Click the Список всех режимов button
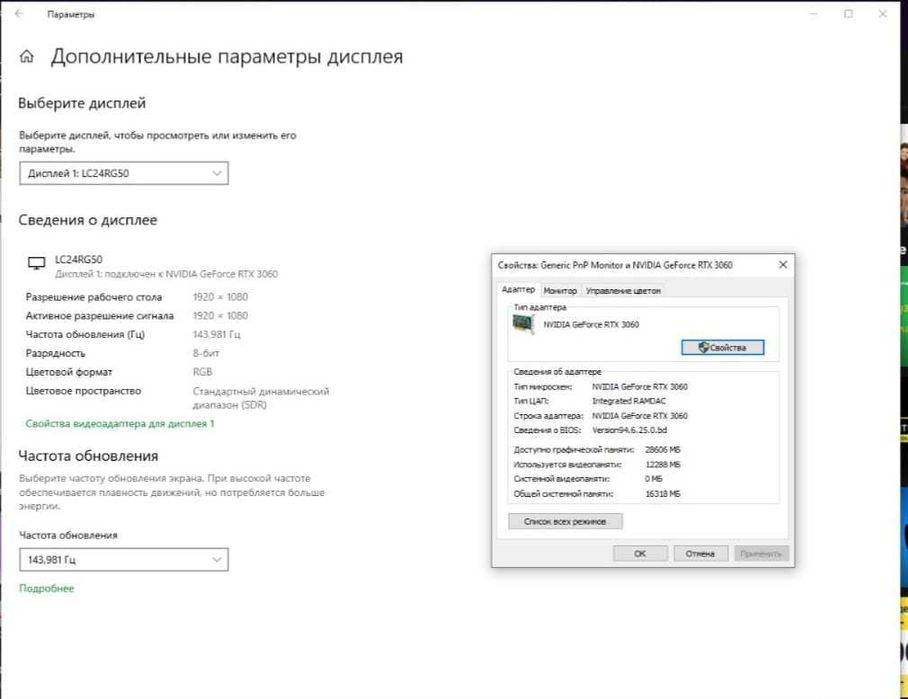 pyautogui.click(x=565, y=521)
